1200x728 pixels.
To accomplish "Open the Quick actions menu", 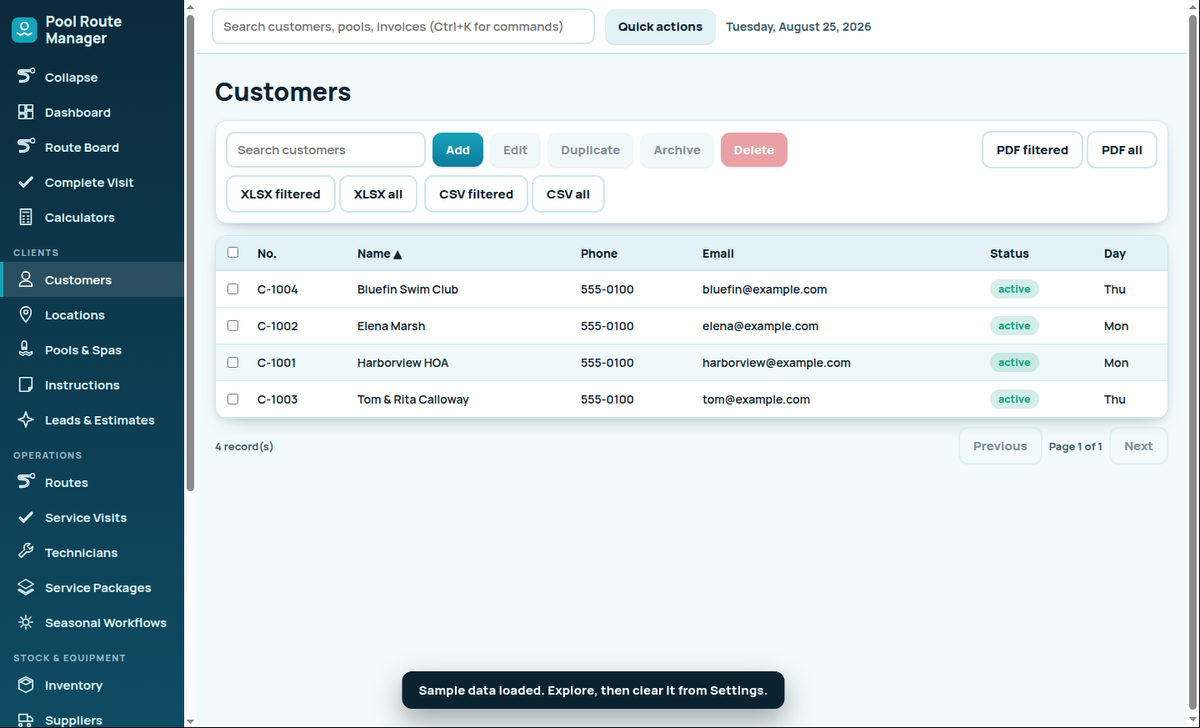I will pyautogui.click(x=660, y=27).
